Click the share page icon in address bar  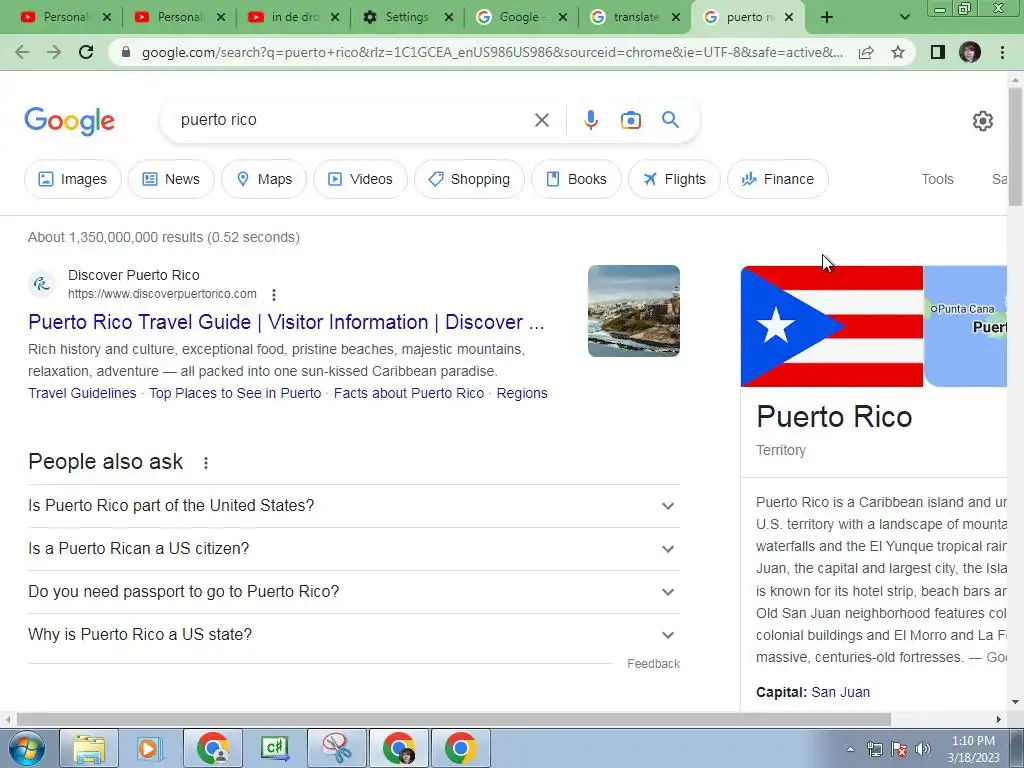click(x=866, y=52)
